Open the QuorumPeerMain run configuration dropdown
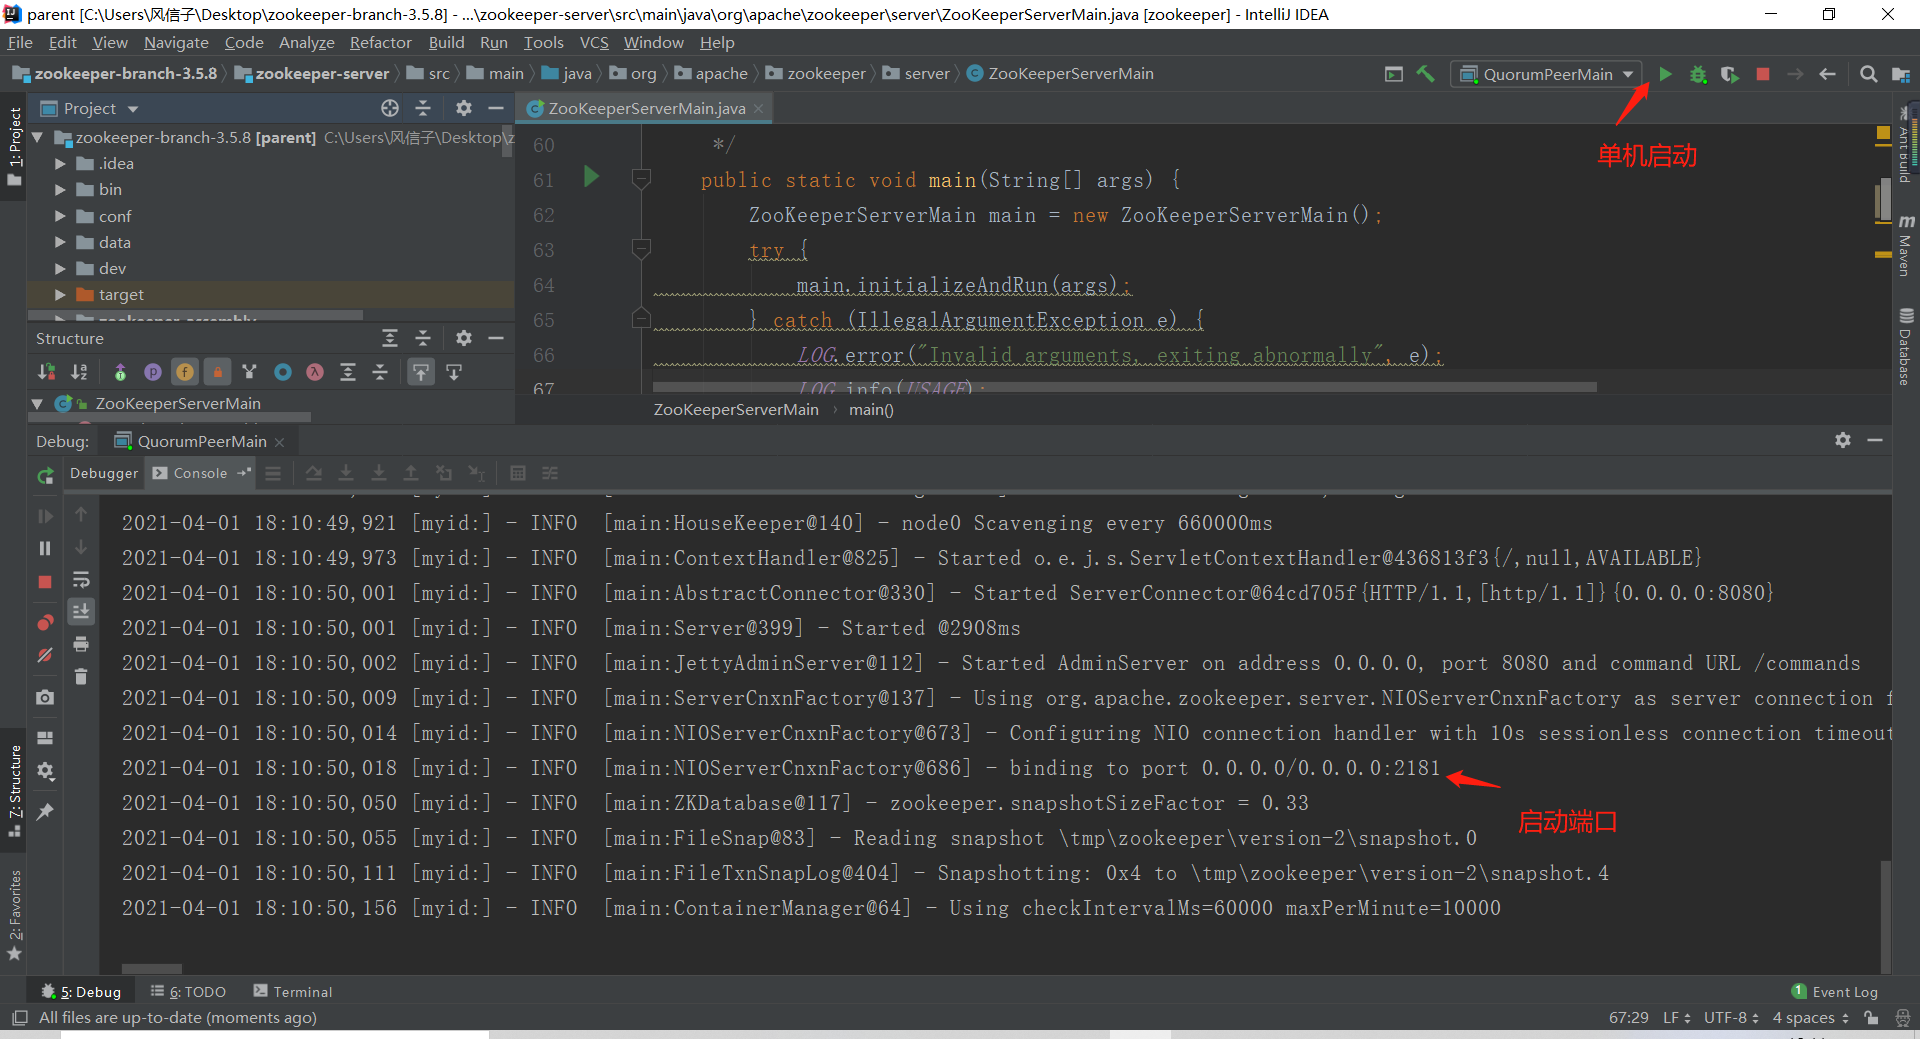The image size is (1920, 1039). pyautogui.click(x=1547, y=74)
